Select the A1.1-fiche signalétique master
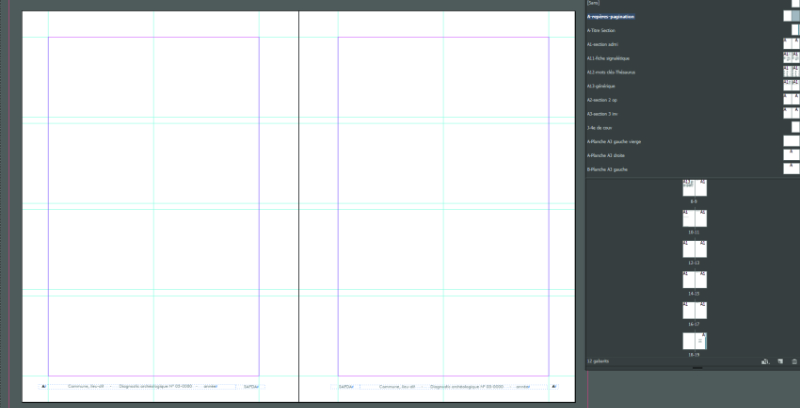 (692, 58)
